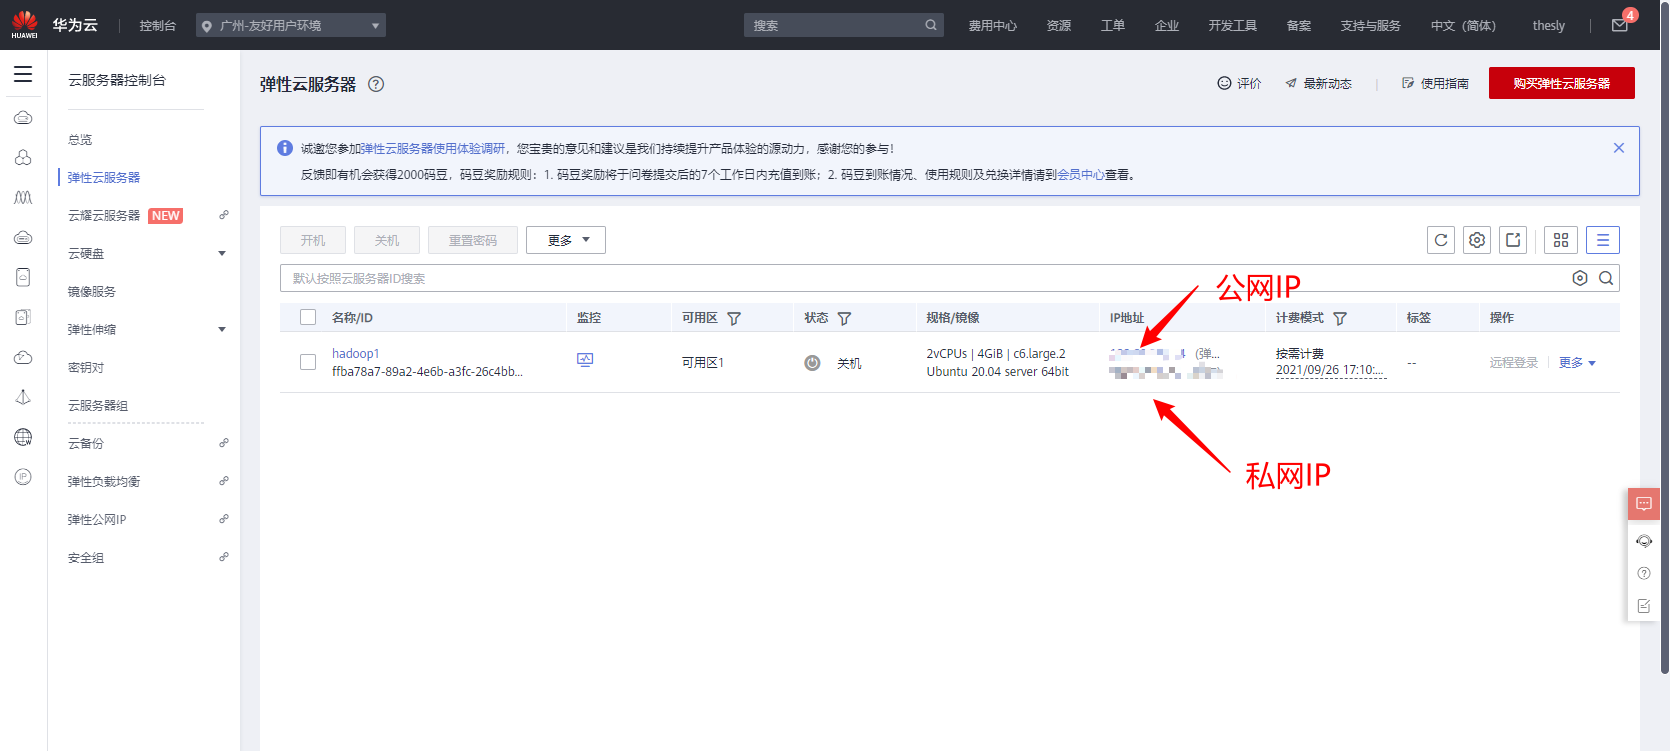Screen dimensions: 1670x751
Task: Select 弹性云服务器 in sidebar
Action: pos(104,177)
